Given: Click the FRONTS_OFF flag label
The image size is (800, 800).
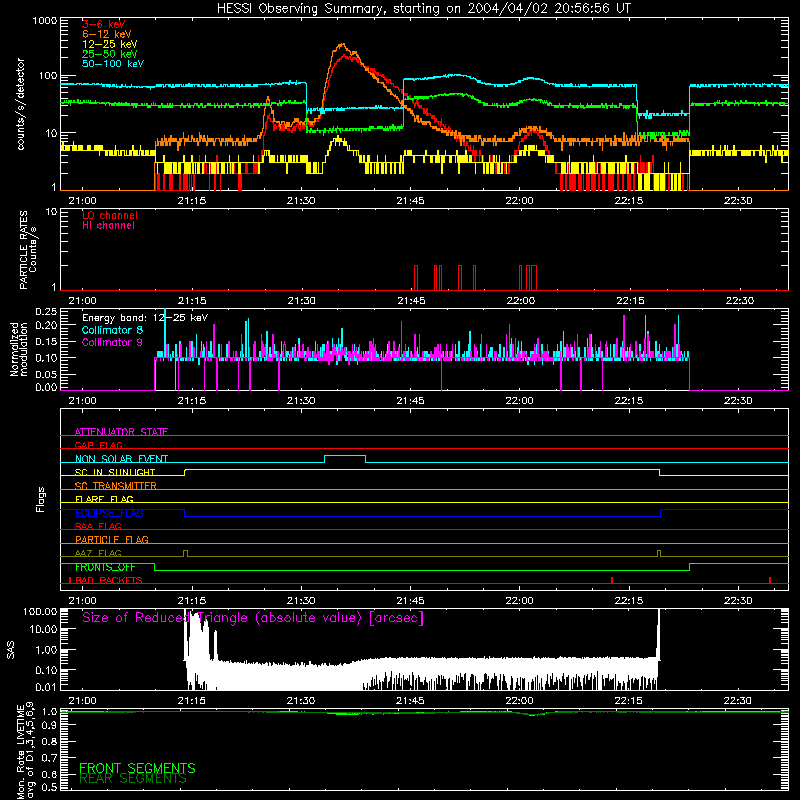Looking at the screenshot, I should [x=105, y=567].
